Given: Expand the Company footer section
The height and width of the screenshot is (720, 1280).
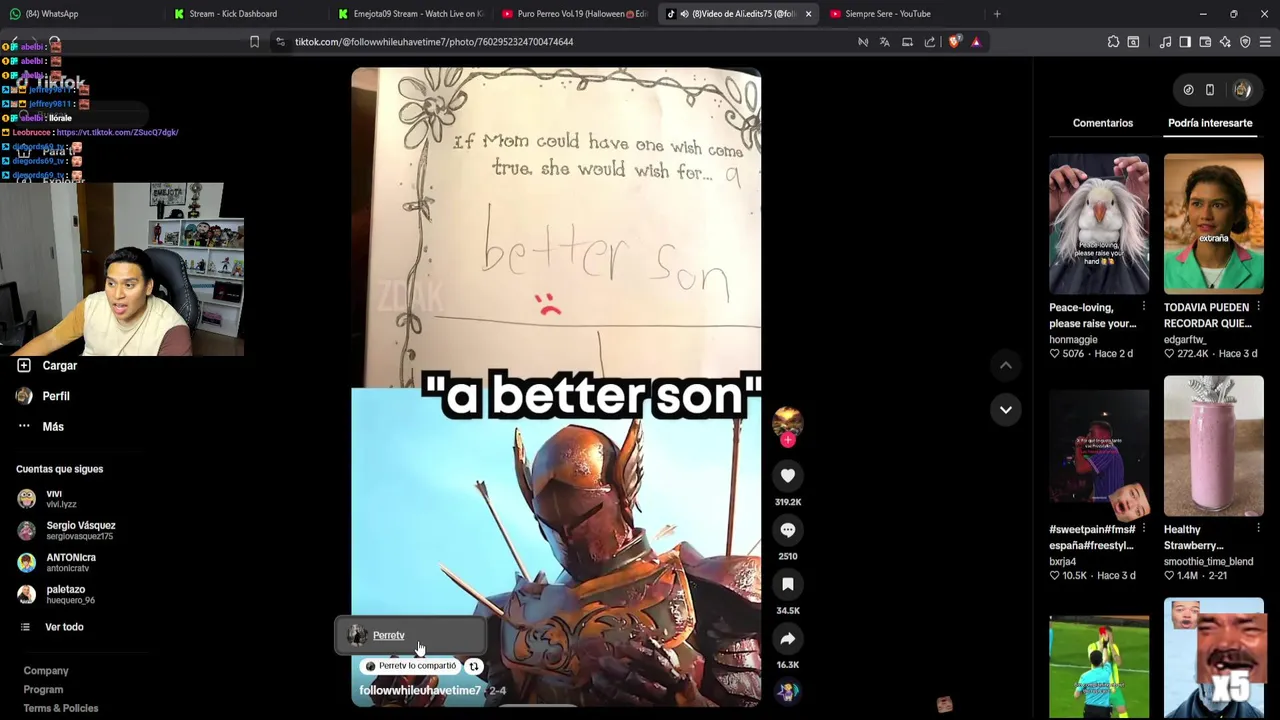Looking at the screenshot, I should 46,671.
